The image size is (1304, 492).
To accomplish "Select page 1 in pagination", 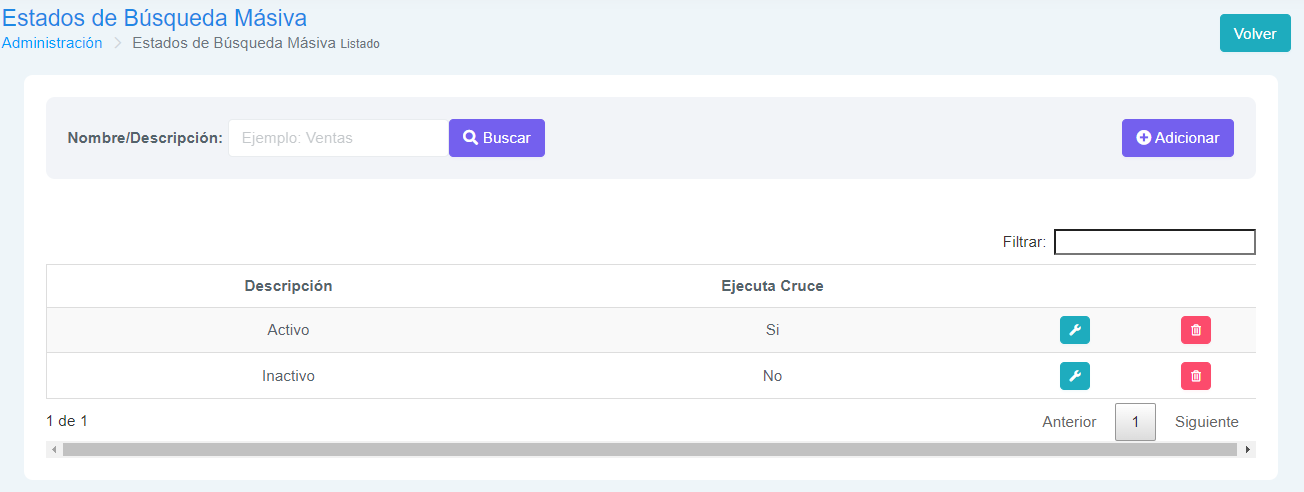I will 1135,422.
